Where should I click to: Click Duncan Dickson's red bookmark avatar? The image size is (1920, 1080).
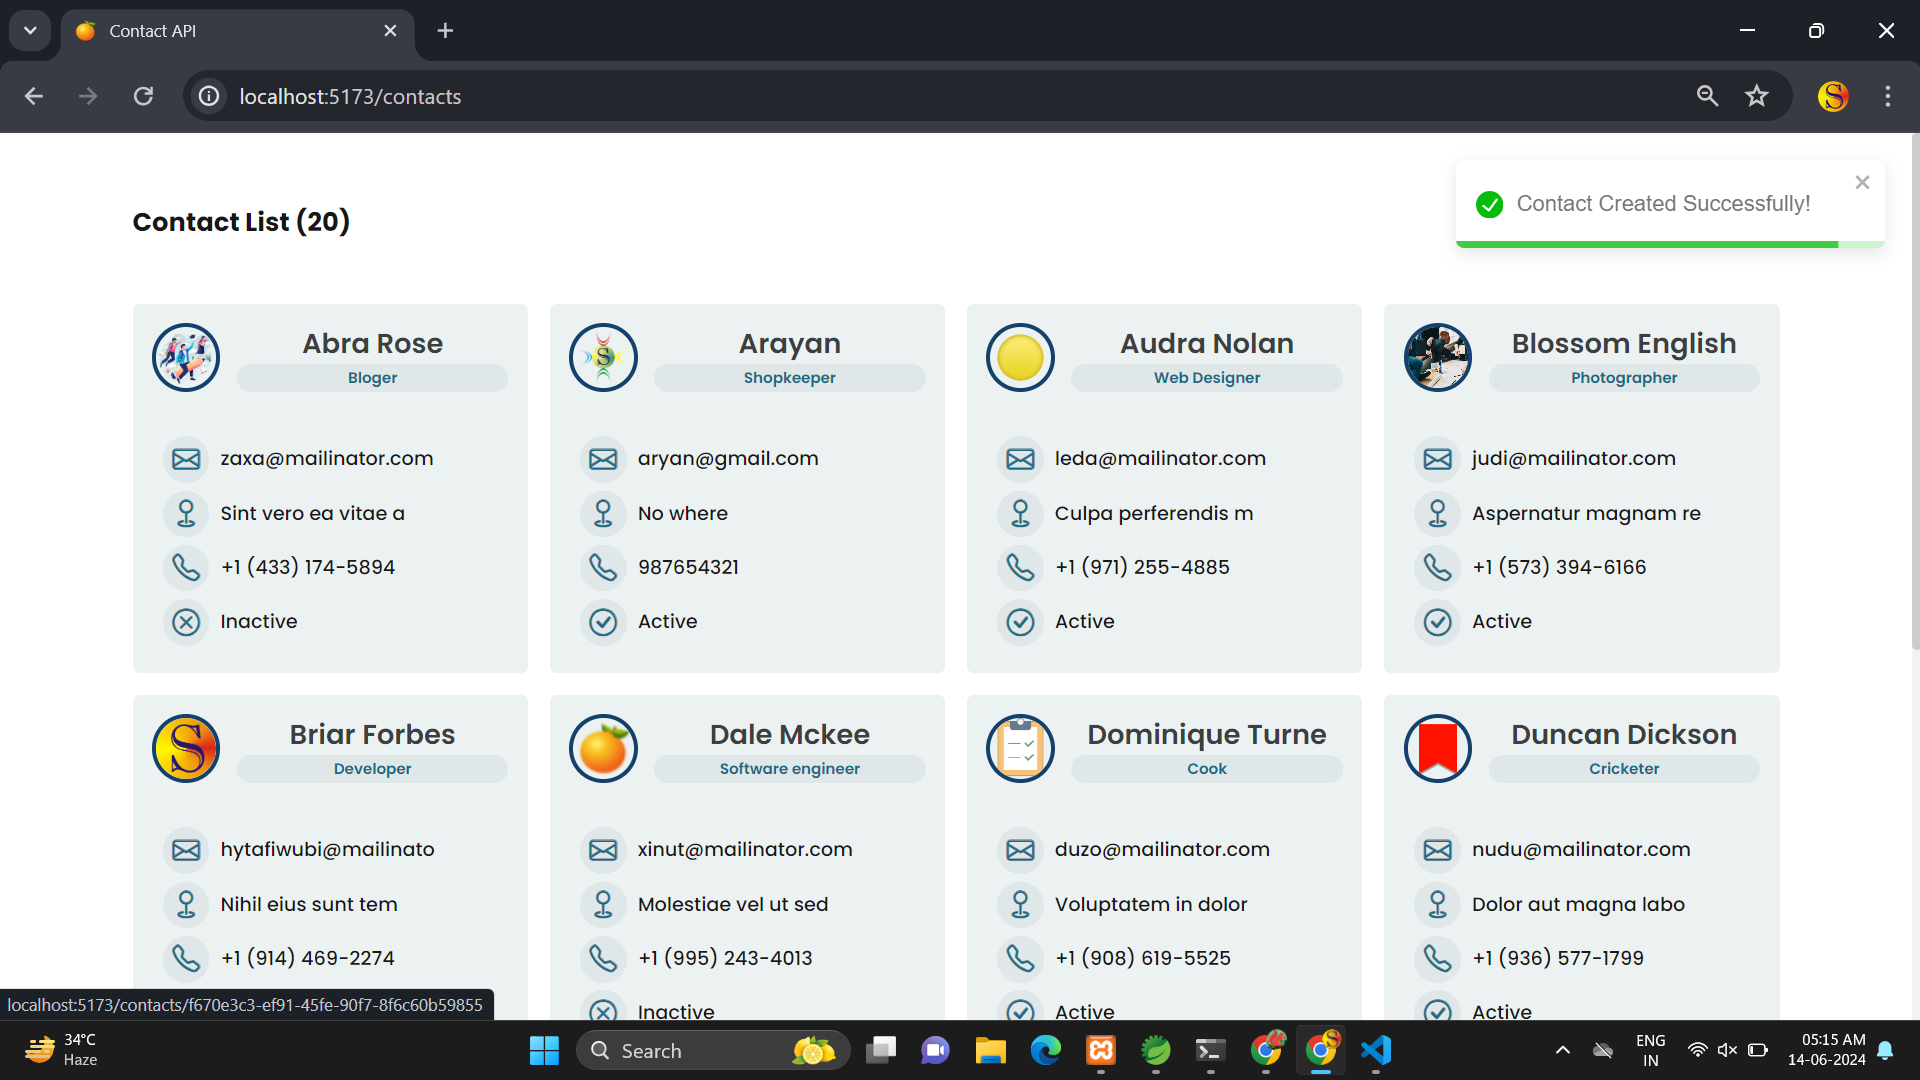point(1437,748)
